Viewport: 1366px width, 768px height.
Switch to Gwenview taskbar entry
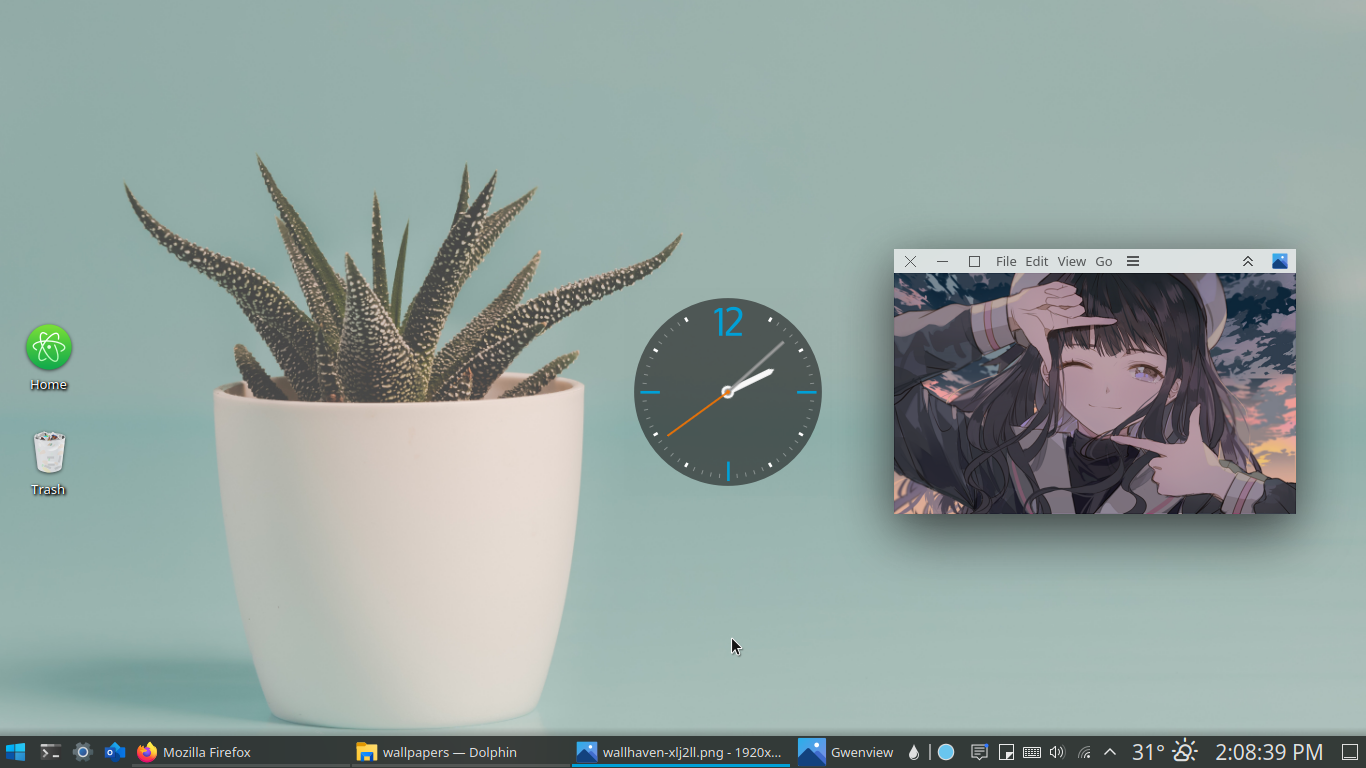point(846,752)
